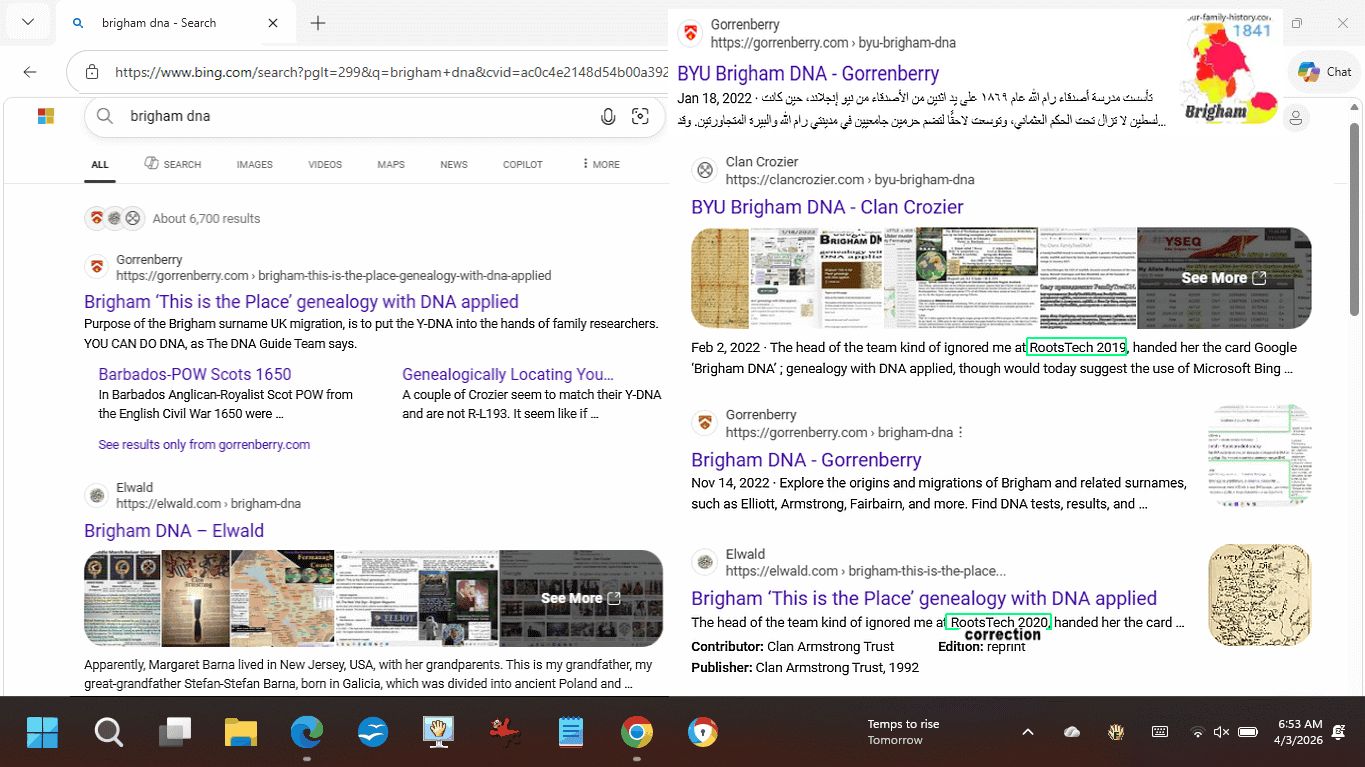Switch to the Videos search tab
The width and height of the screenshot is (1365, 767).
coord(324,164)
